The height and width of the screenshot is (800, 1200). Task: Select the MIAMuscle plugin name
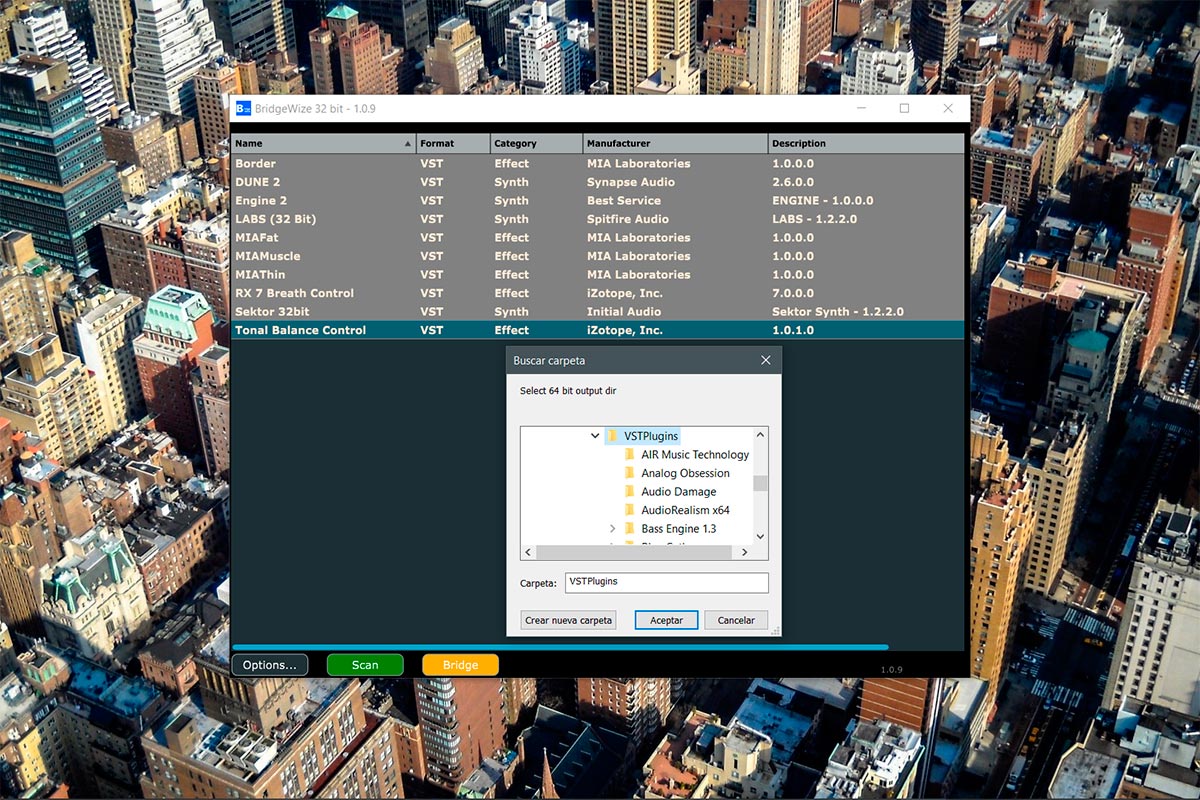pos(268,256)
